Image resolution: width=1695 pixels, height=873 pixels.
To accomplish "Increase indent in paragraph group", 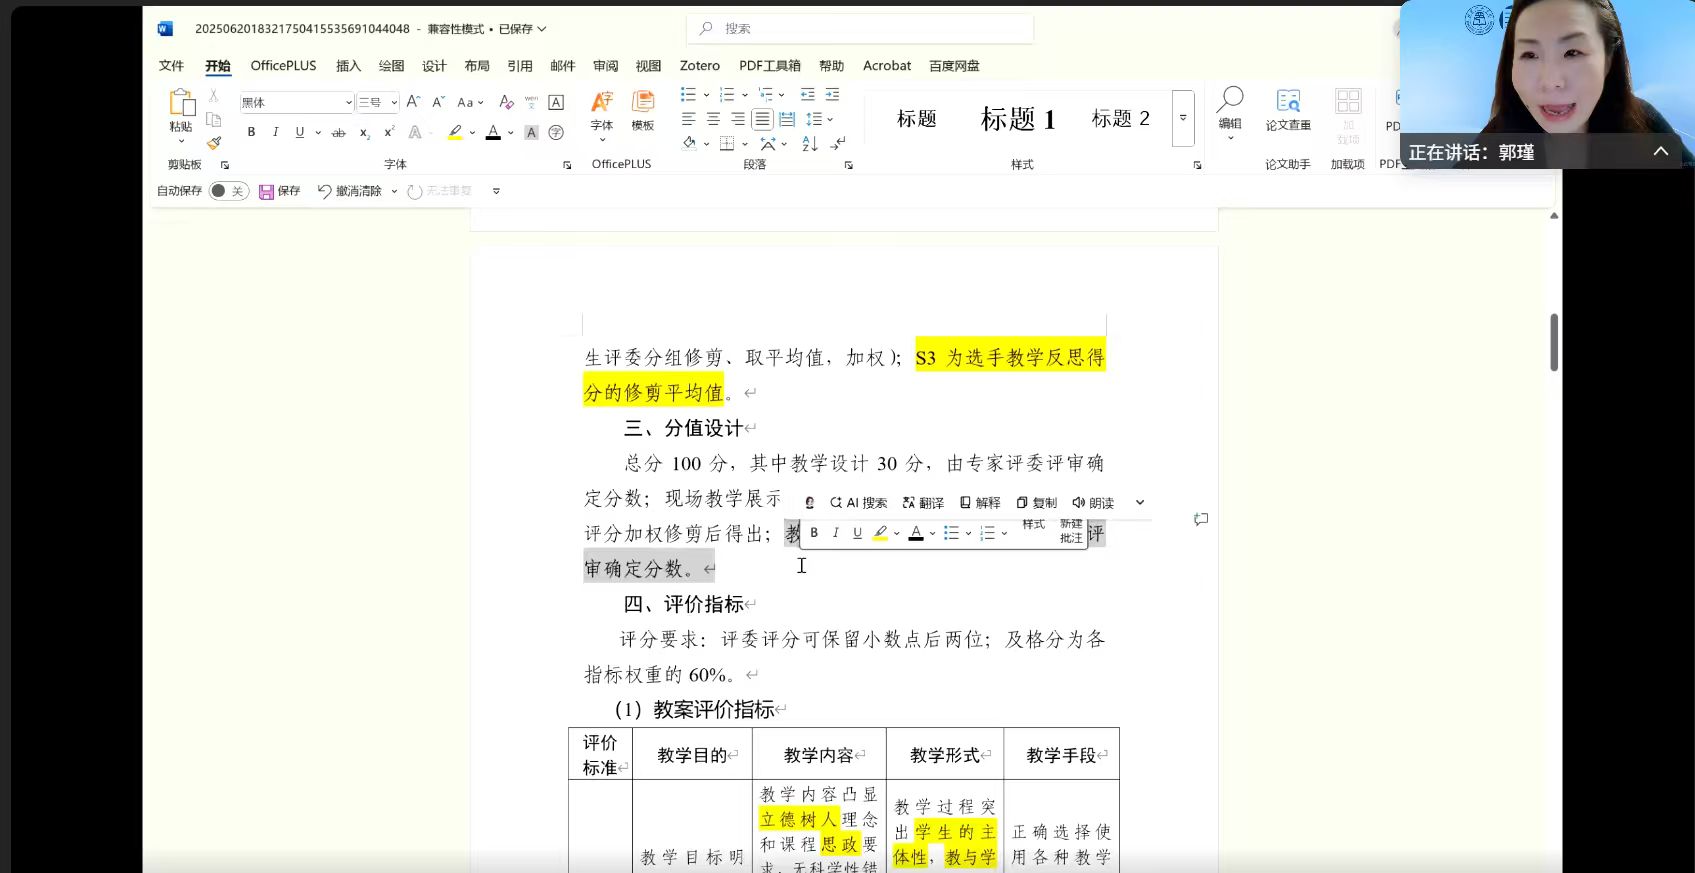I will point(832,95).
